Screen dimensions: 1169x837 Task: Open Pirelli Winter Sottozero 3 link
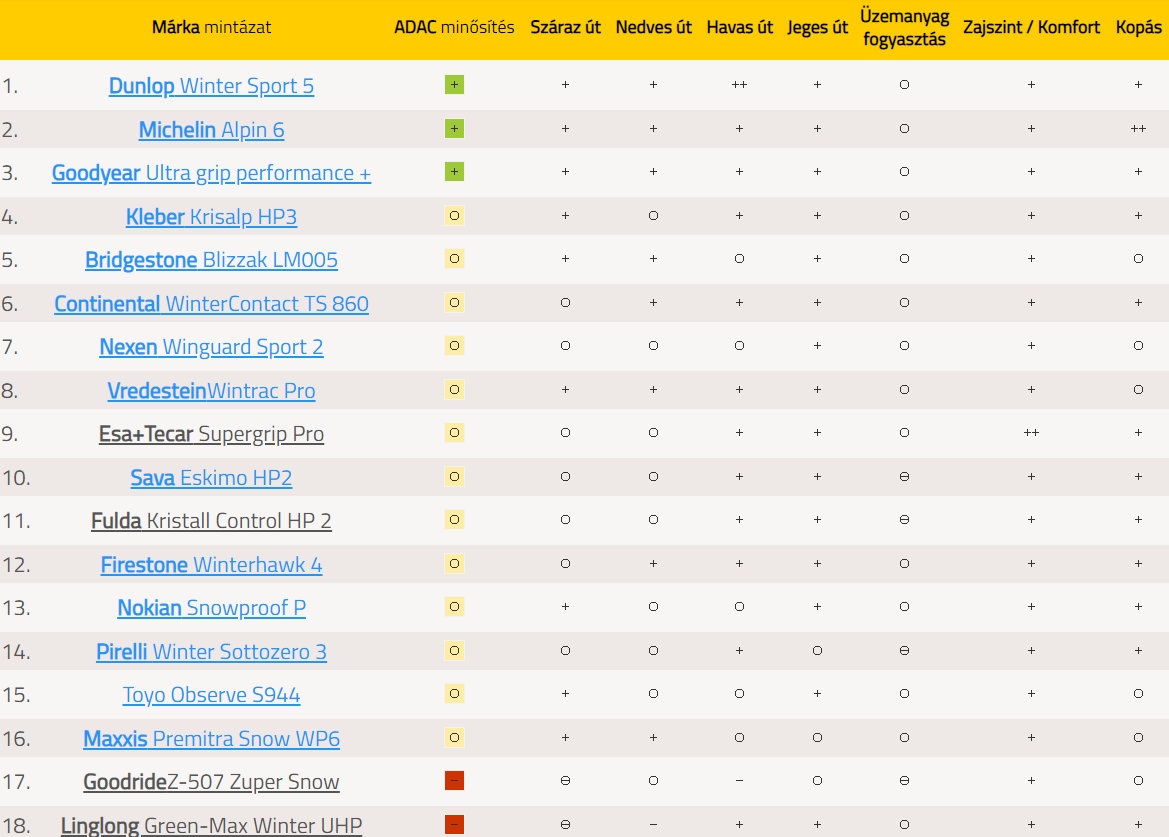tap(211, 652)
